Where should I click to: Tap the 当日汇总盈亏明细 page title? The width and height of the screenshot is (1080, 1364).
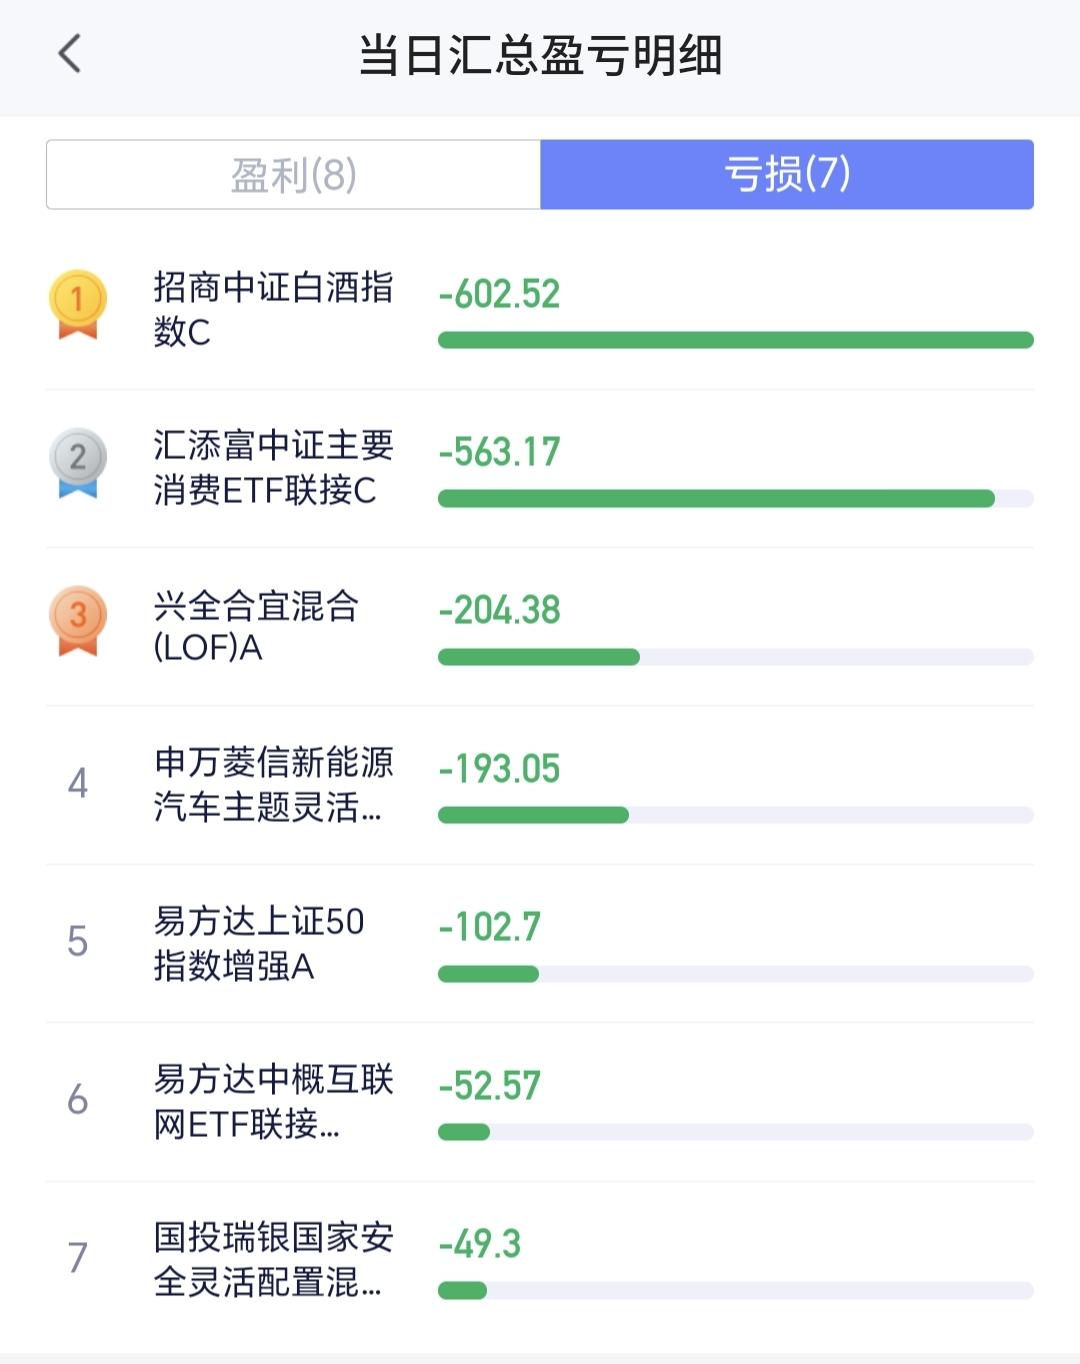(x=540, y=55)
